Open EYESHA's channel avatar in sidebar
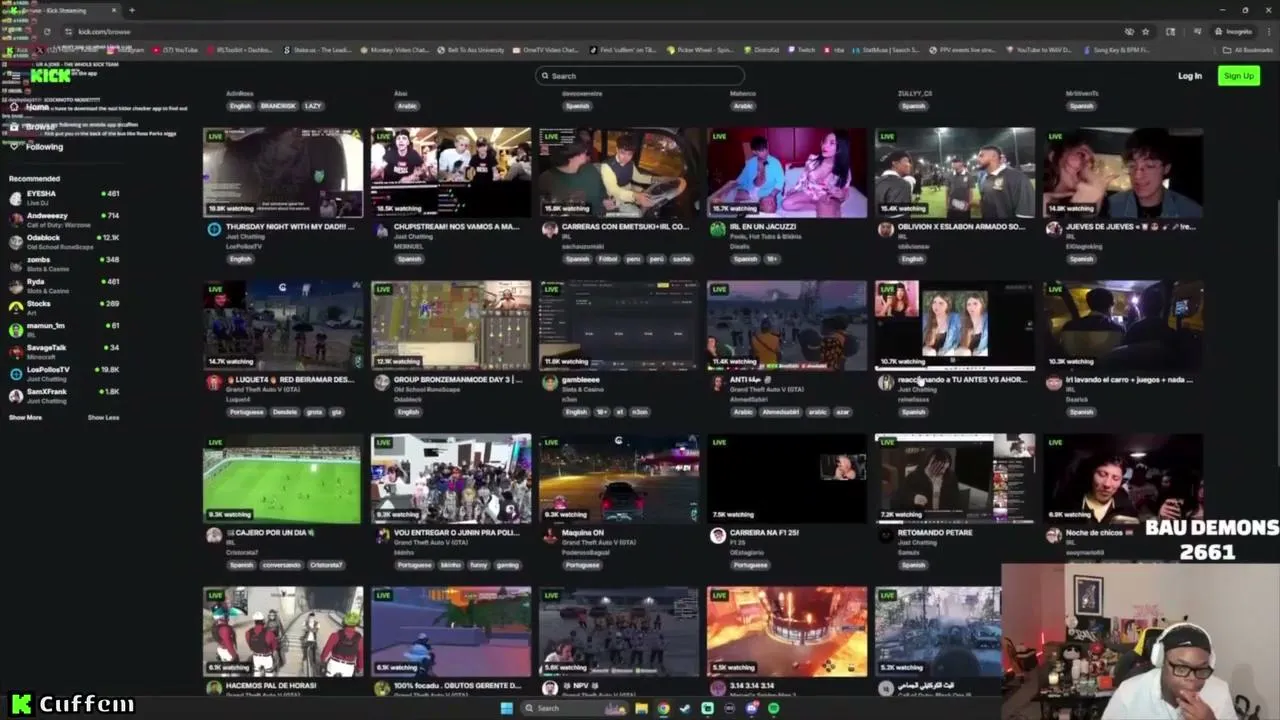Viewport: 1280px width, 720px height. (x=15, y=197)
